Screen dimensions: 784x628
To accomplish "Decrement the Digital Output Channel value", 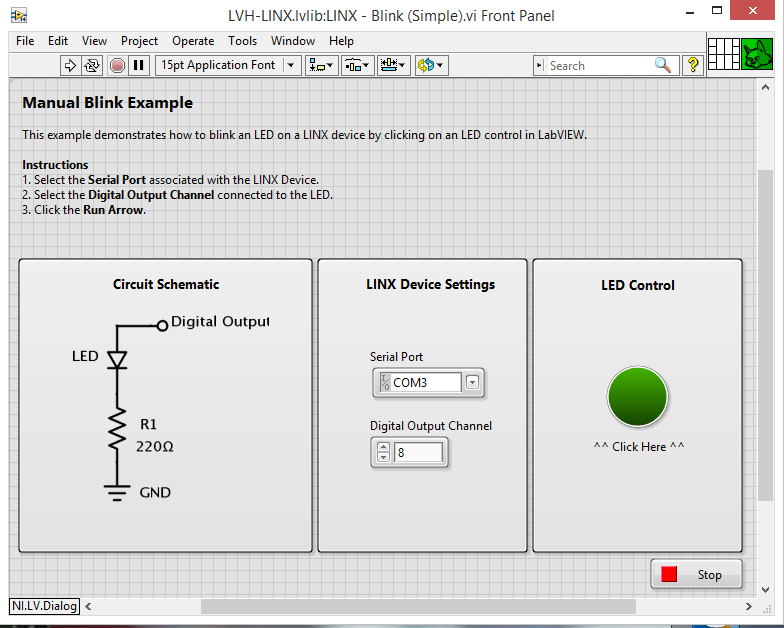I will pos(384,457).
